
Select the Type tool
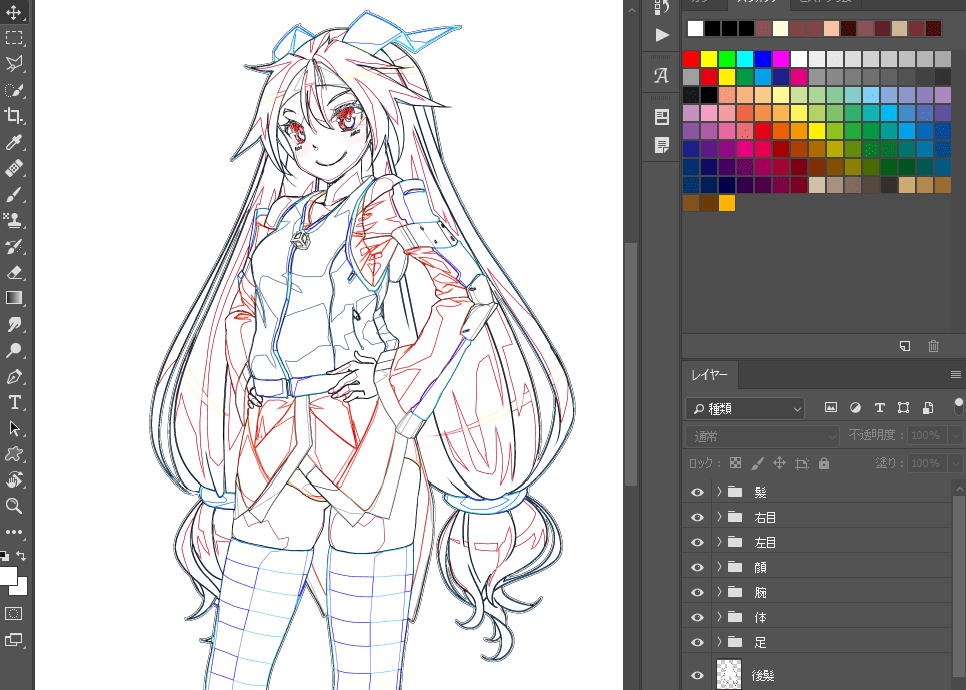click(14, 402)
